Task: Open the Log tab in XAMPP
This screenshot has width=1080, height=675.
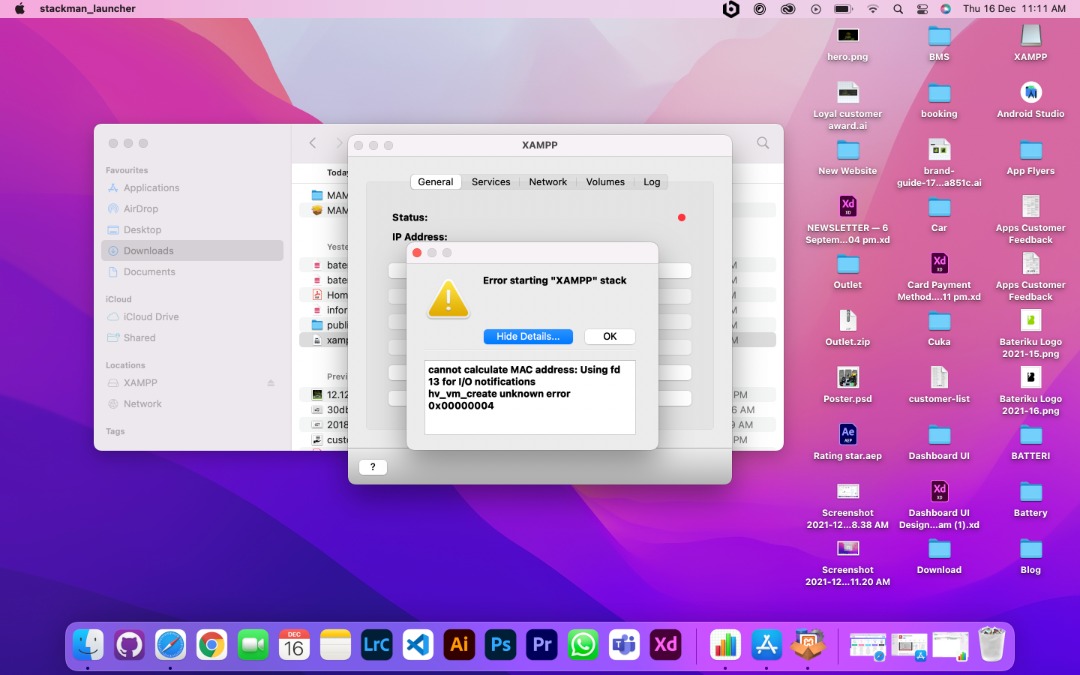Action: [x=652, y=182]
